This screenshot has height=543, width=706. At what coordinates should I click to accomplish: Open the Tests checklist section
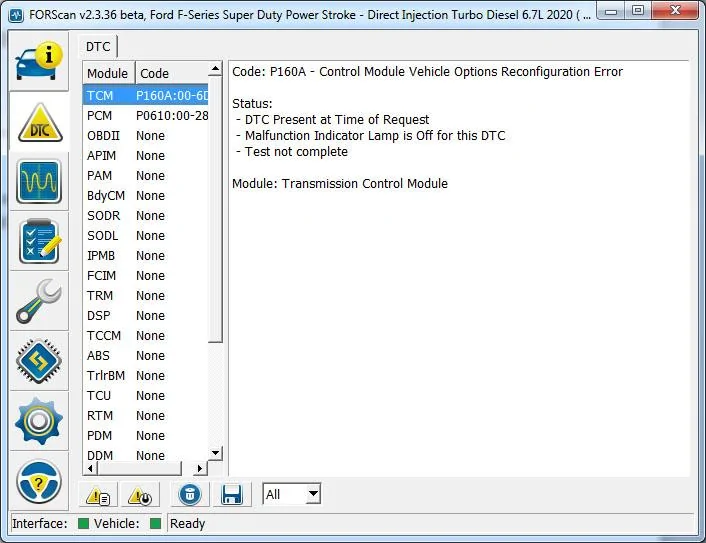click(39, 241)
